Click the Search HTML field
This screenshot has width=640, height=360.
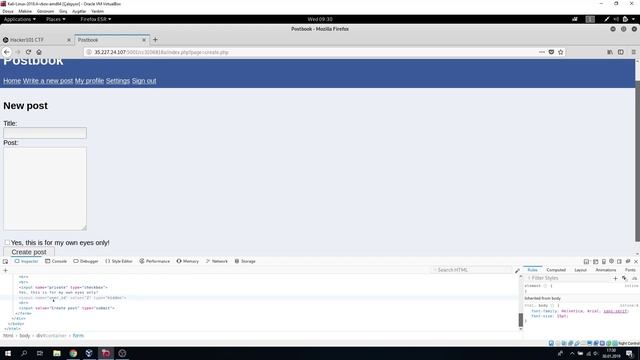471,270
